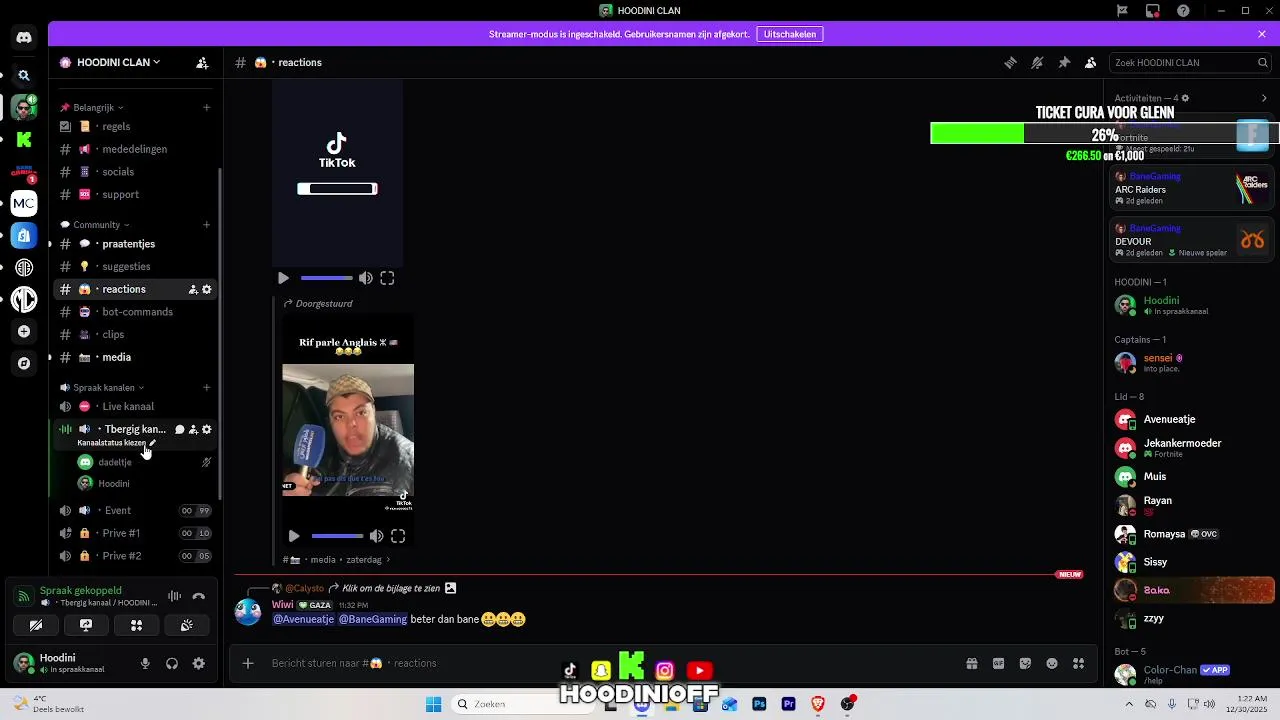Toggle noise suppression waveform icon
Image resolution: width=1280 pixels, height=720 pixels.
tap(175, 596)
